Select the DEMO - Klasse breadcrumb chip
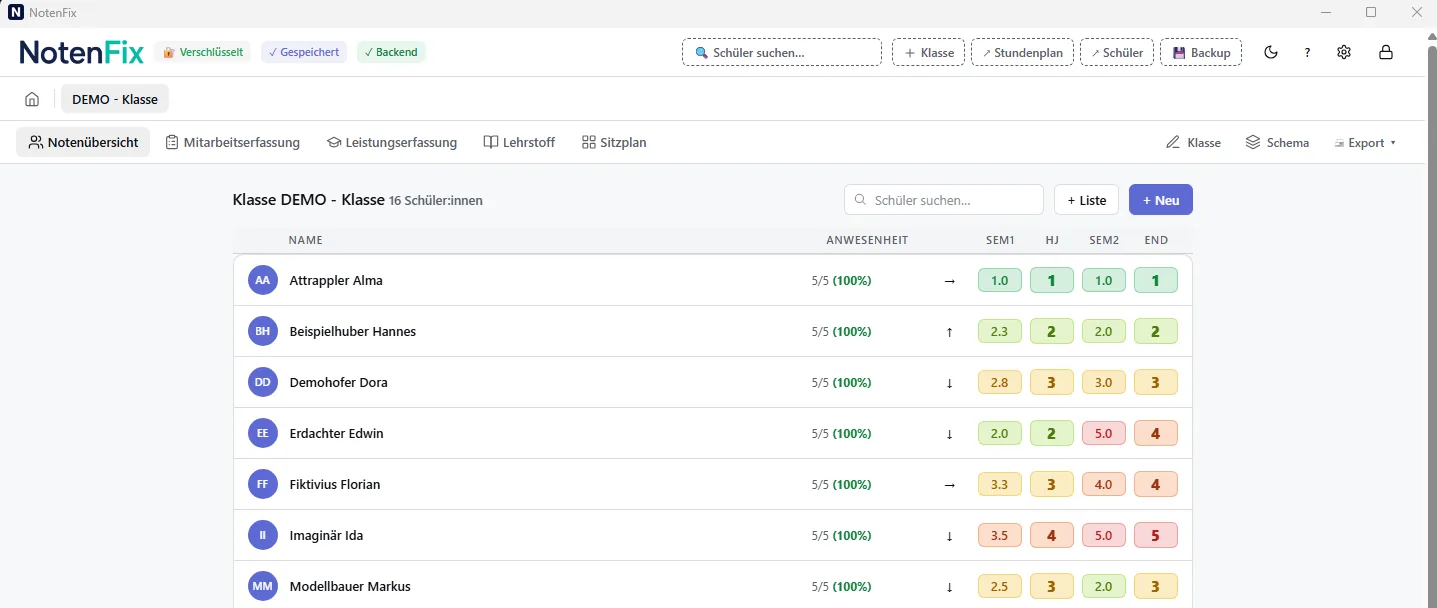This screenshot has height=608, width=1437. click(115, 99)
